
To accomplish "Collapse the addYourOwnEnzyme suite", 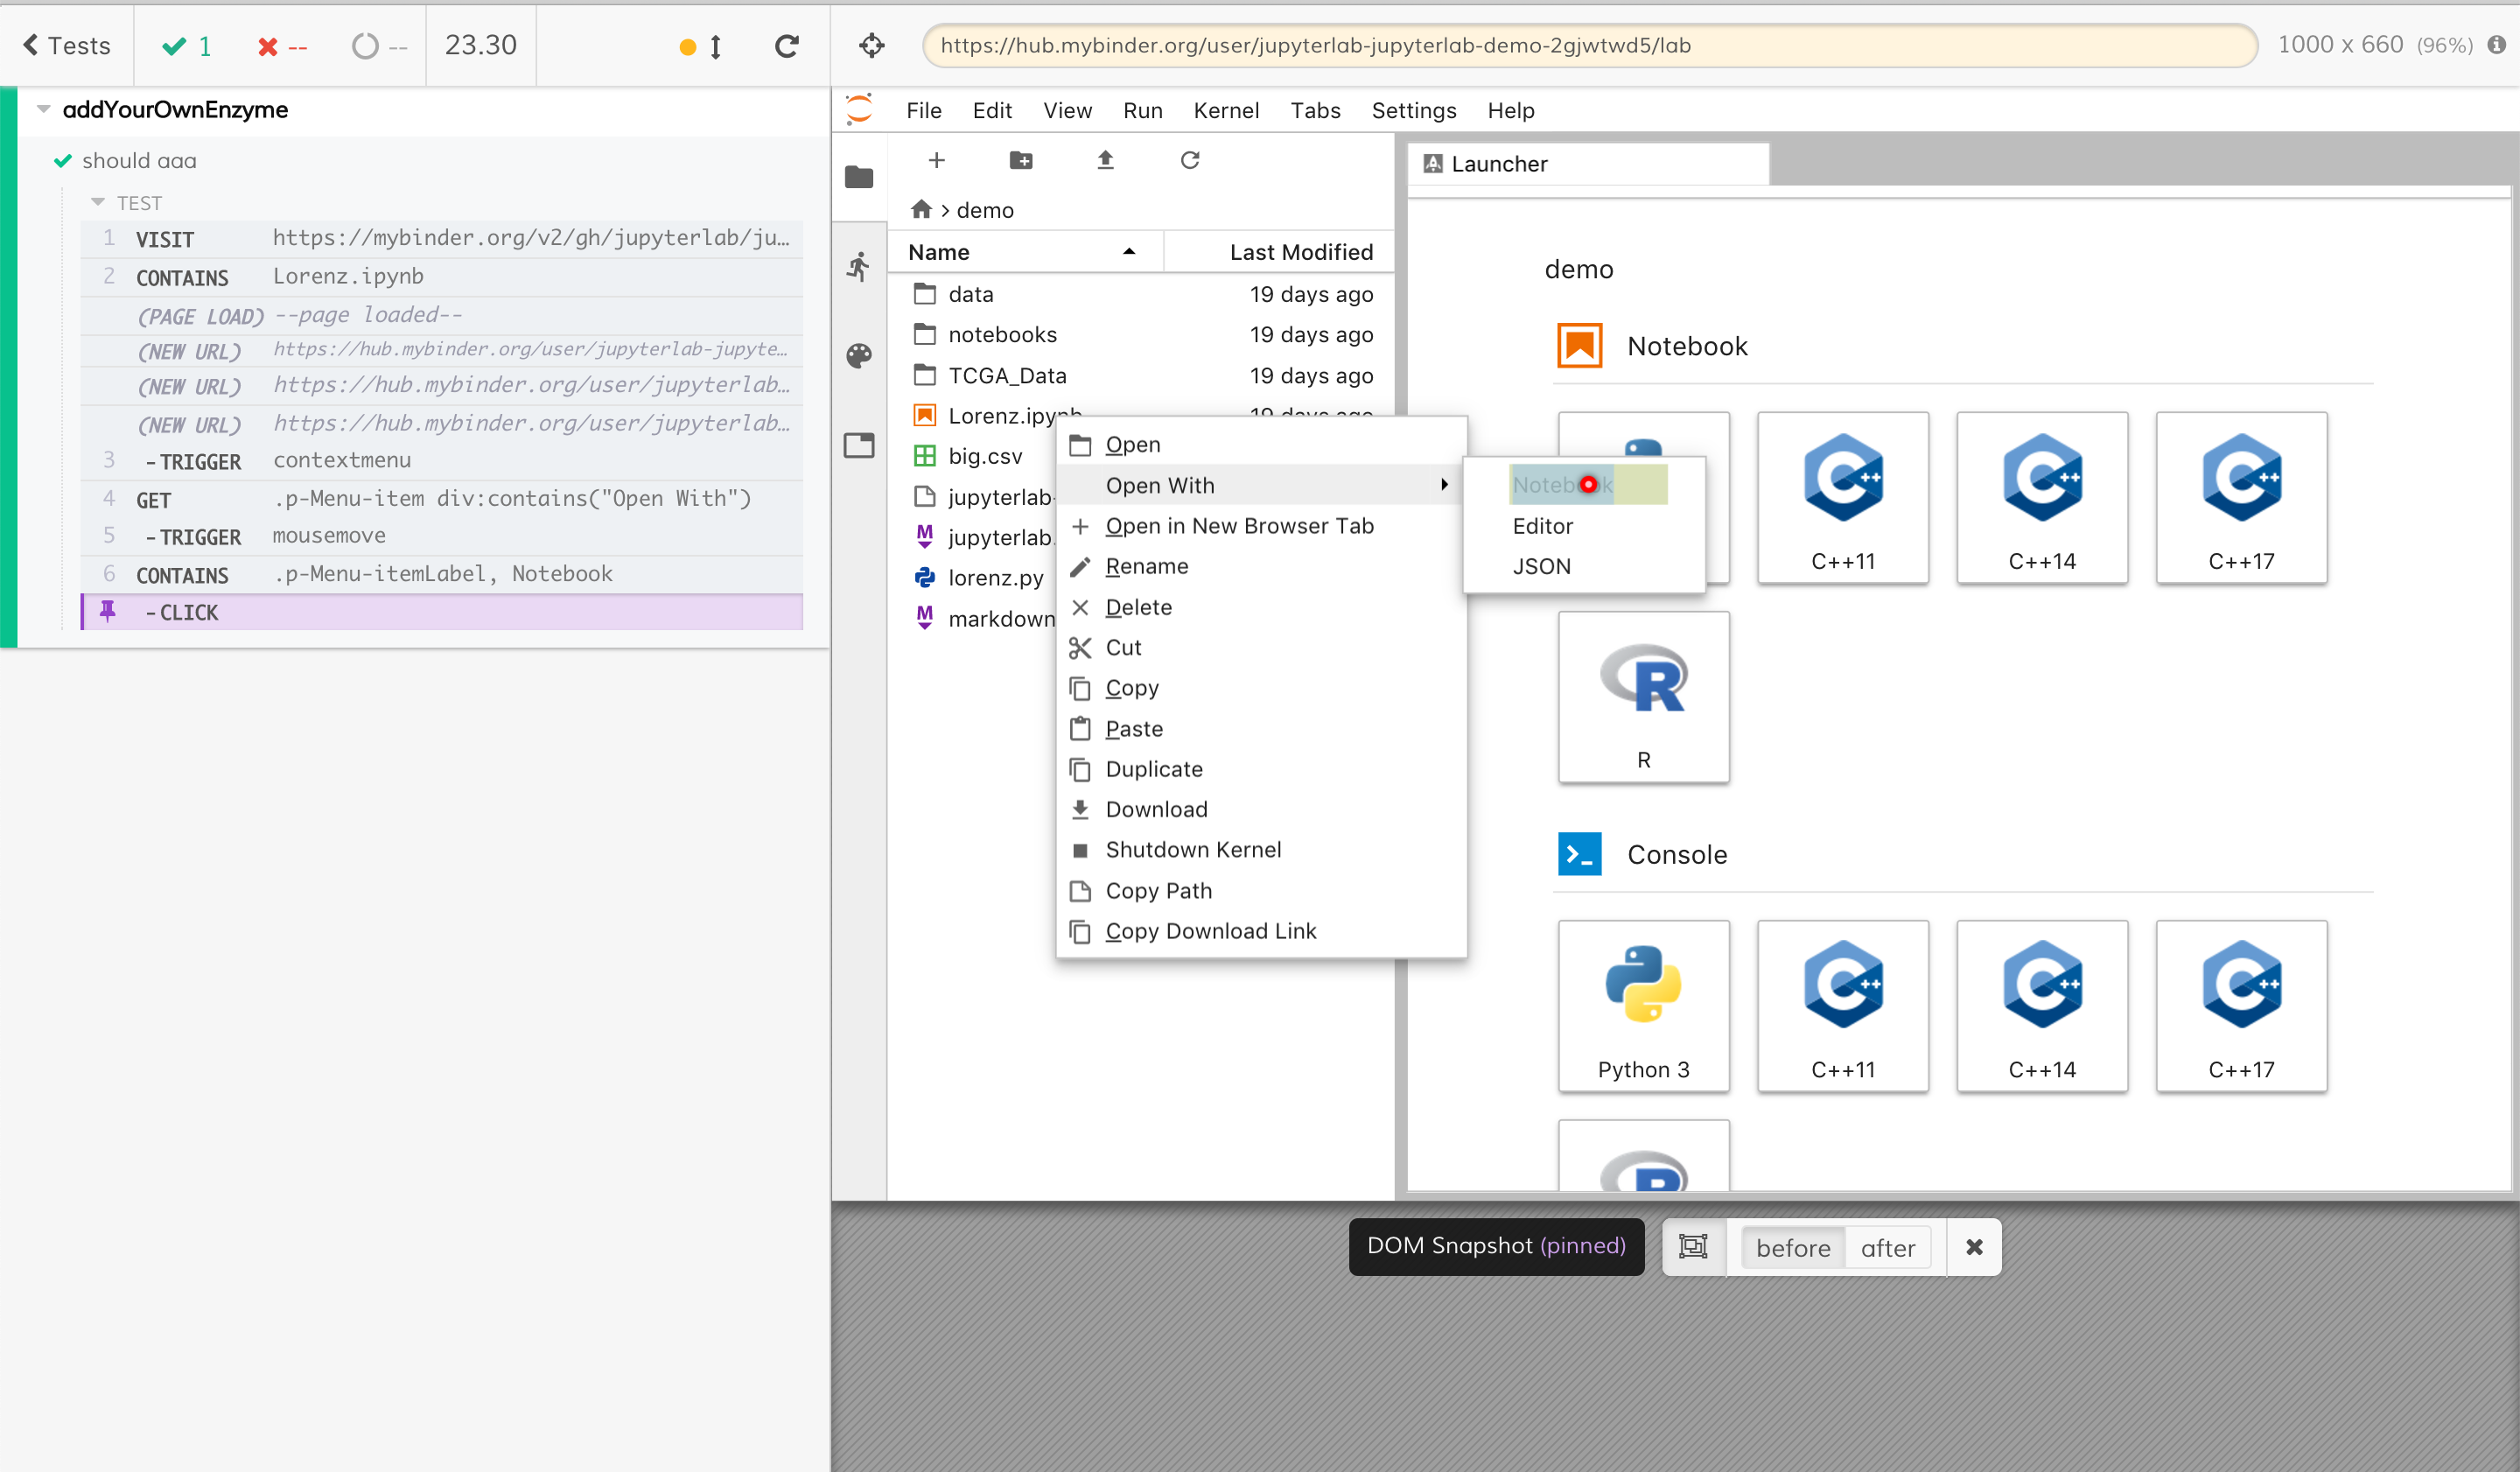I will pyautogui.click(x=43, y=109).
